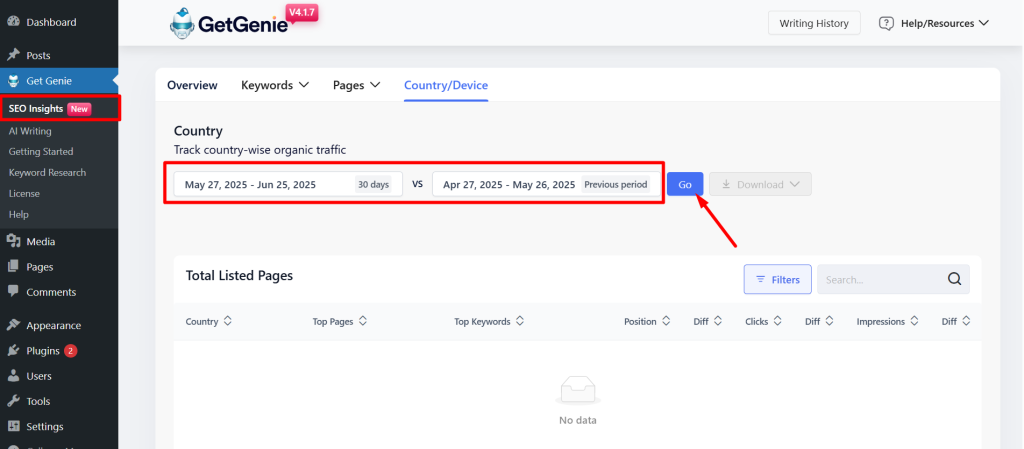Click the Tools wrench icon
This screenshot has height=449, width=1024.
[x=13, y=401]
